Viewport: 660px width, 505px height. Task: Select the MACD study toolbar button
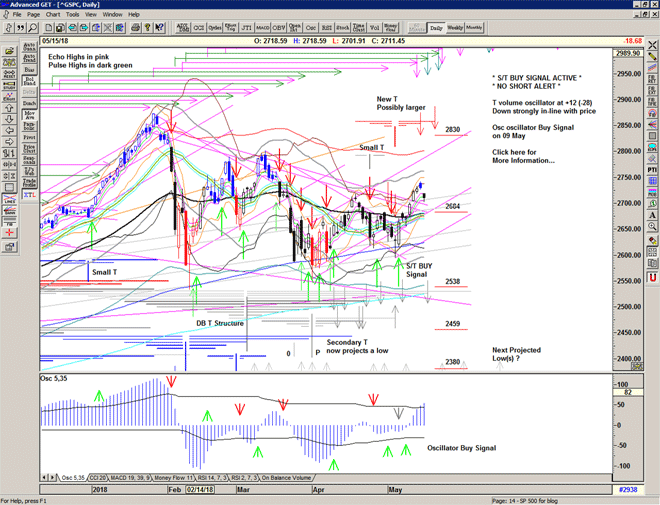click(x=262, y=28)
